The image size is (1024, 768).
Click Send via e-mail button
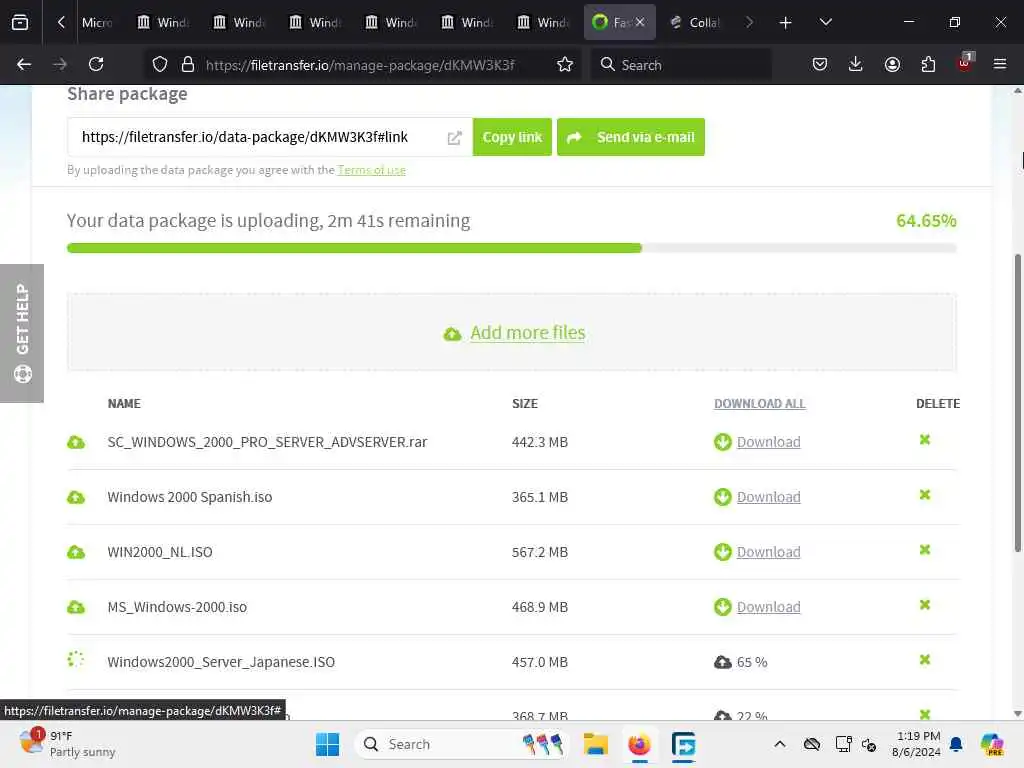click(x=631, y=137)
